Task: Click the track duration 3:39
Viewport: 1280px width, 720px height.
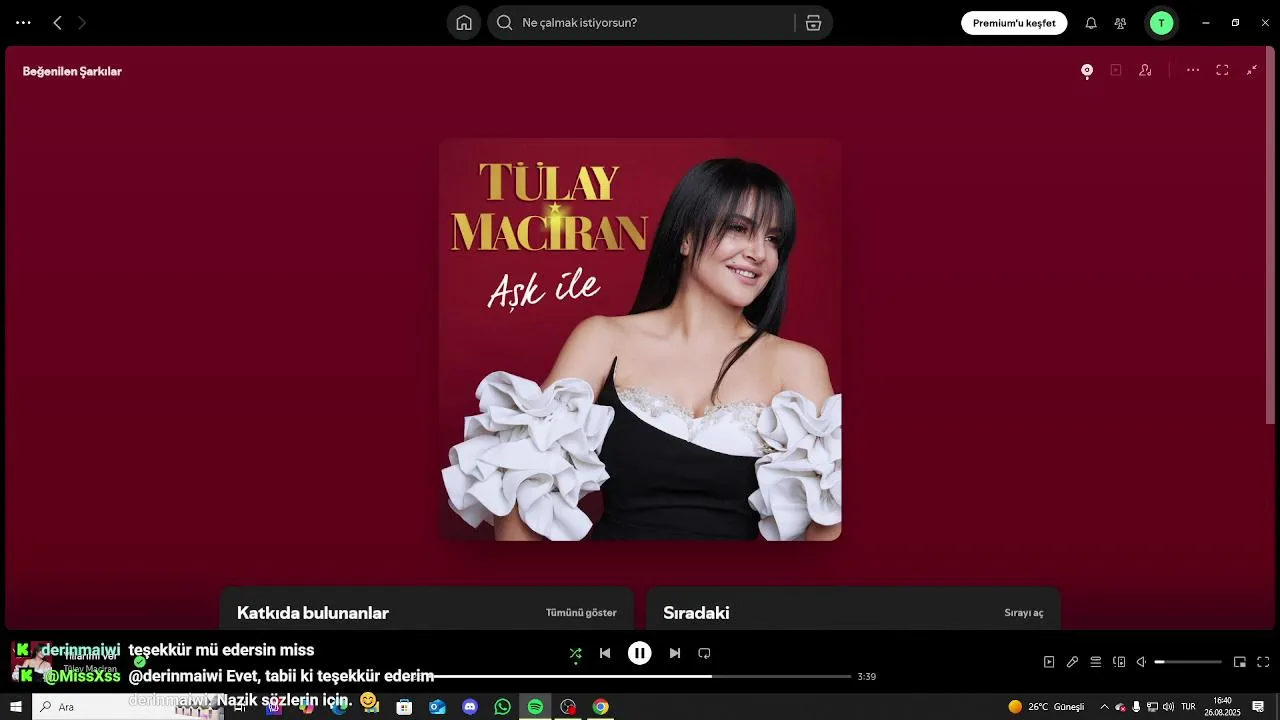Action: [867, 677]
